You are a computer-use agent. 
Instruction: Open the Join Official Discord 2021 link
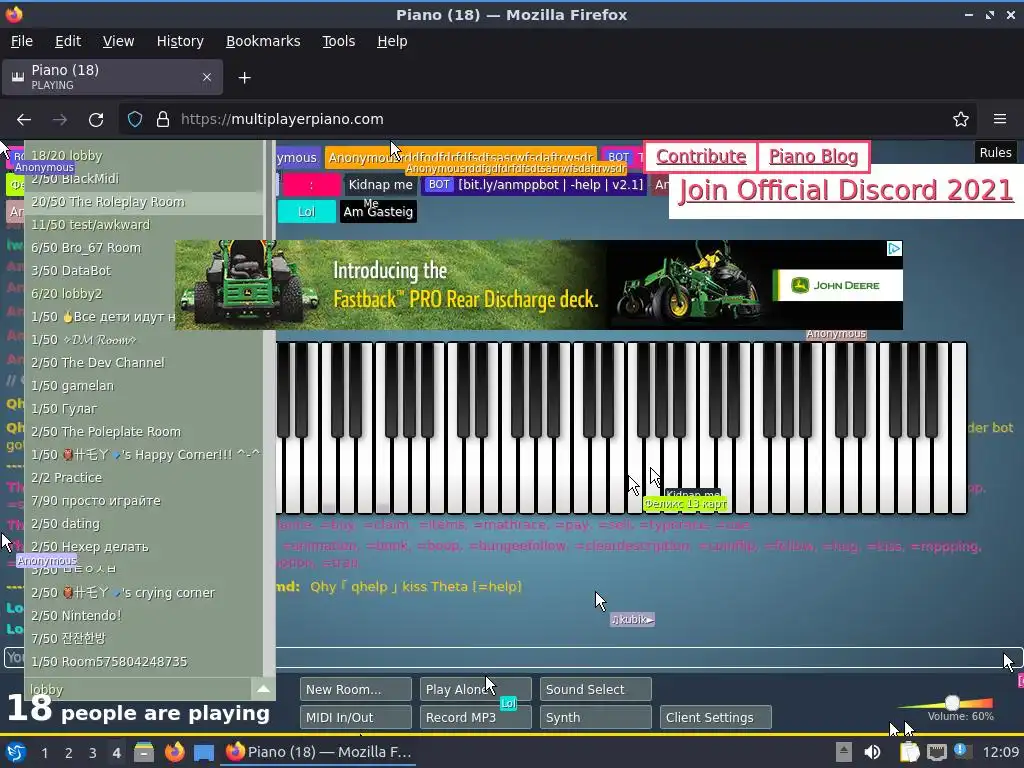(x=846, y=191)
